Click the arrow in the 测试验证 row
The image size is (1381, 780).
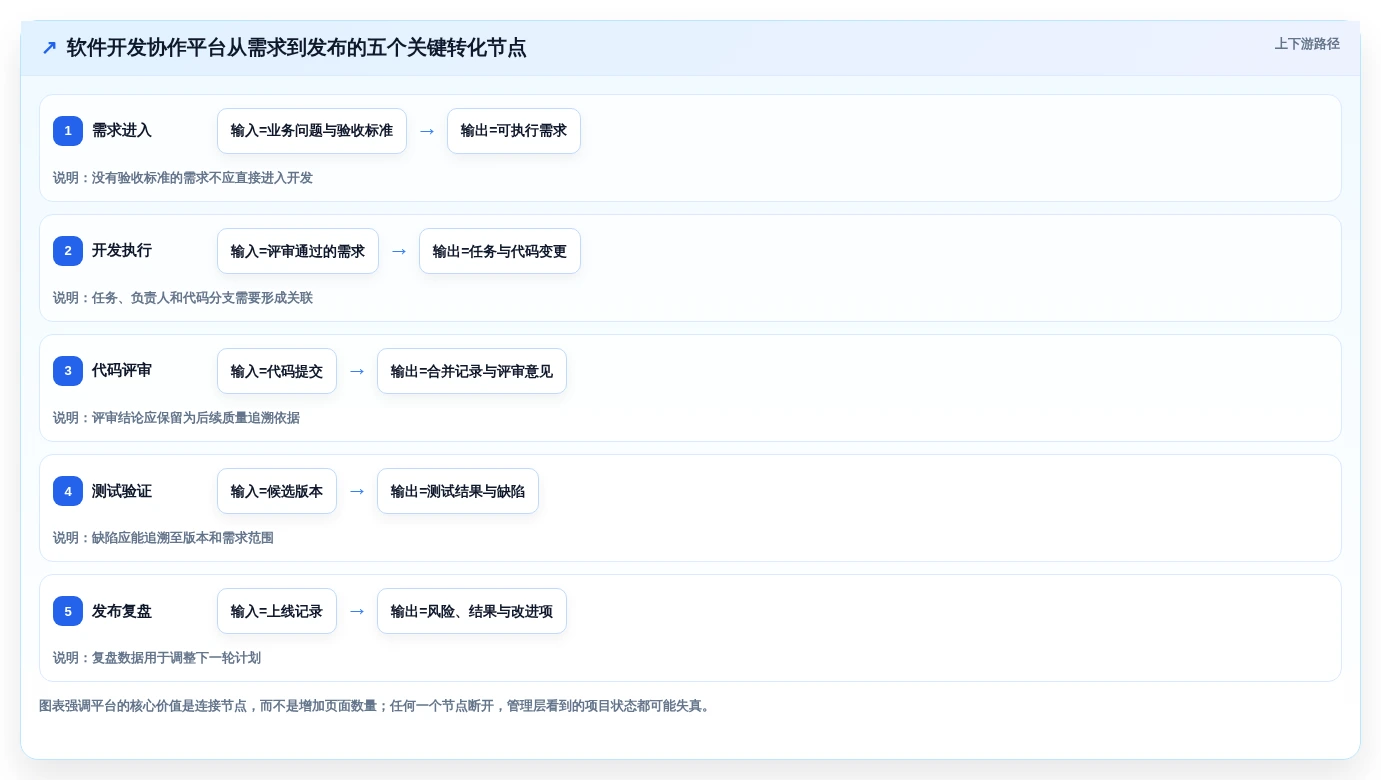pos(357,491)
